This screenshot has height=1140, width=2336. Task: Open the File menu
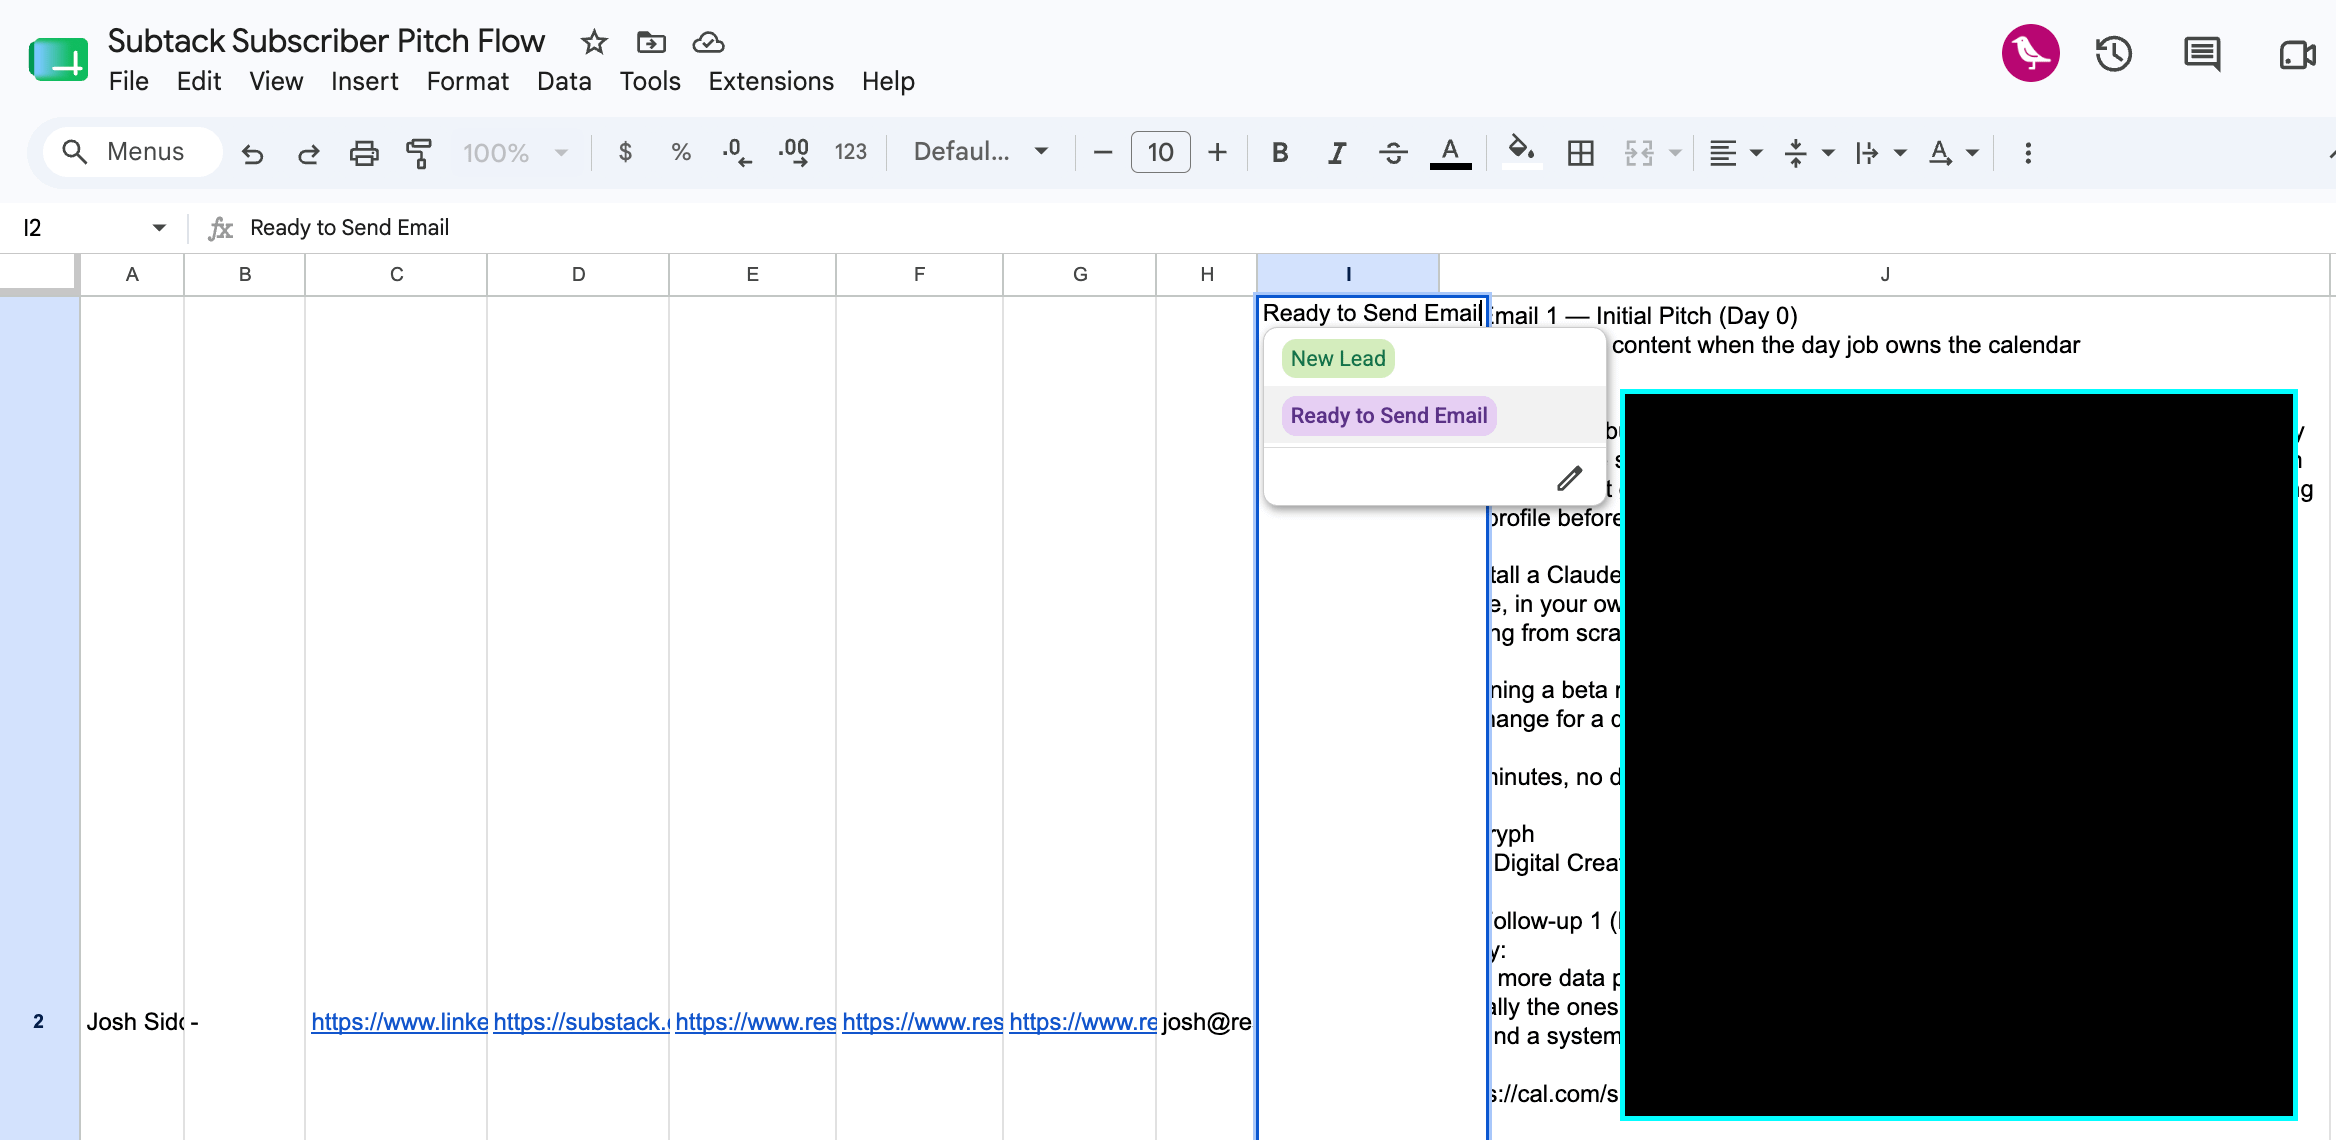(x=129, y=81)
